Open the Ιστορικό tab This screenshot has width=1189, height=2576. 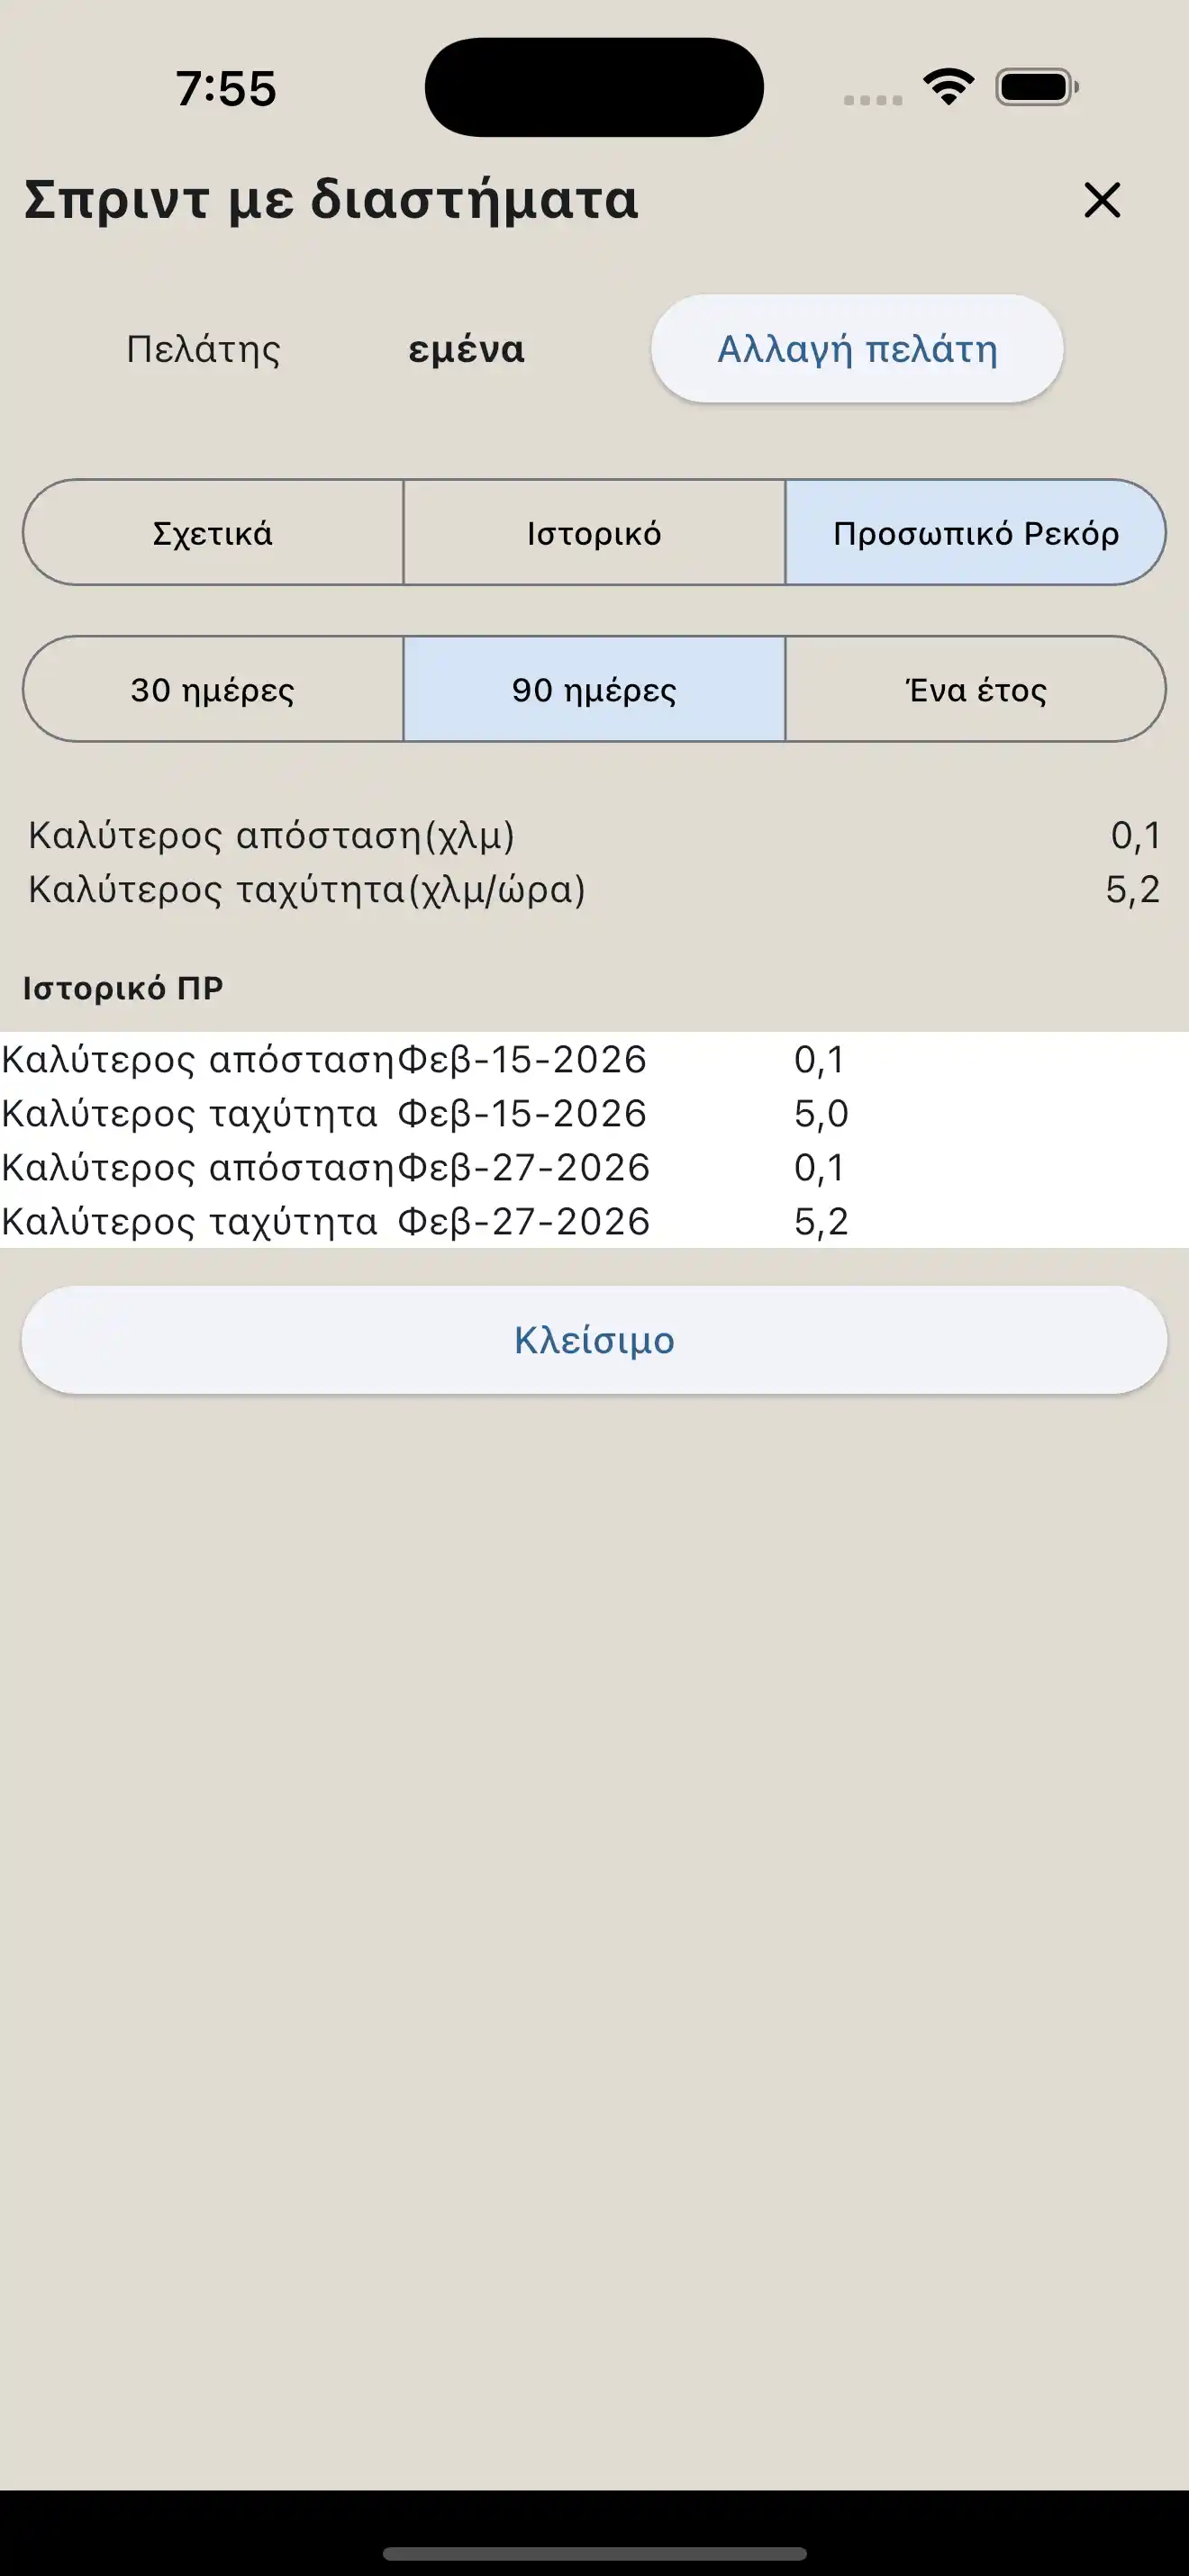[x=594, y=533]
